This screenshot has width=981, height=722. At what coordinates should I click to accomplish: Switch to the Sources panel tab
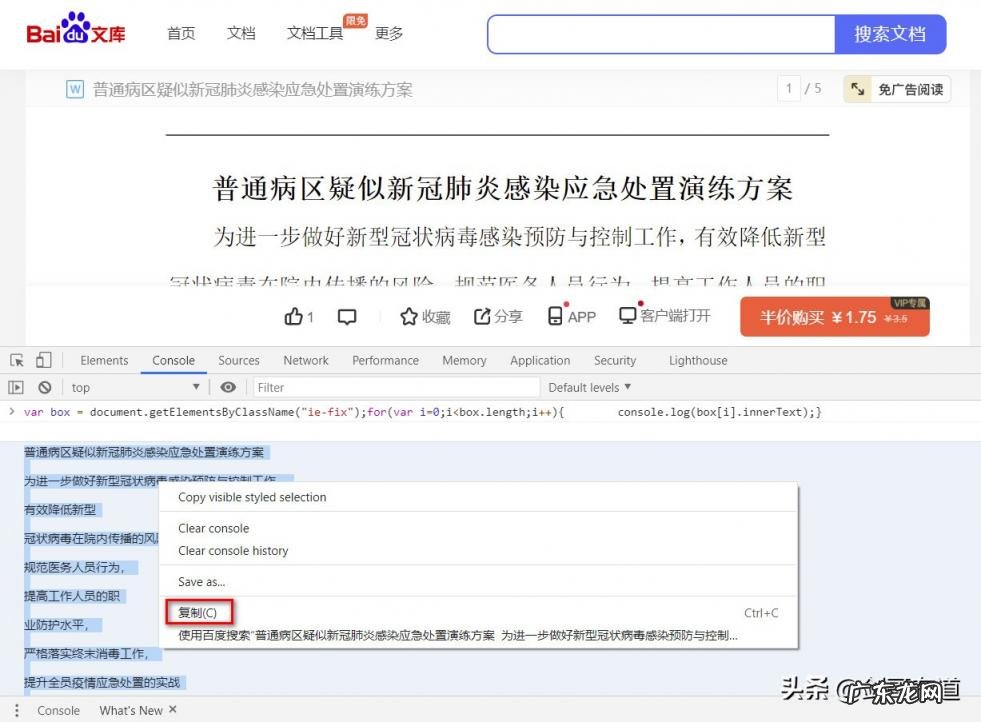coord(239,360)
